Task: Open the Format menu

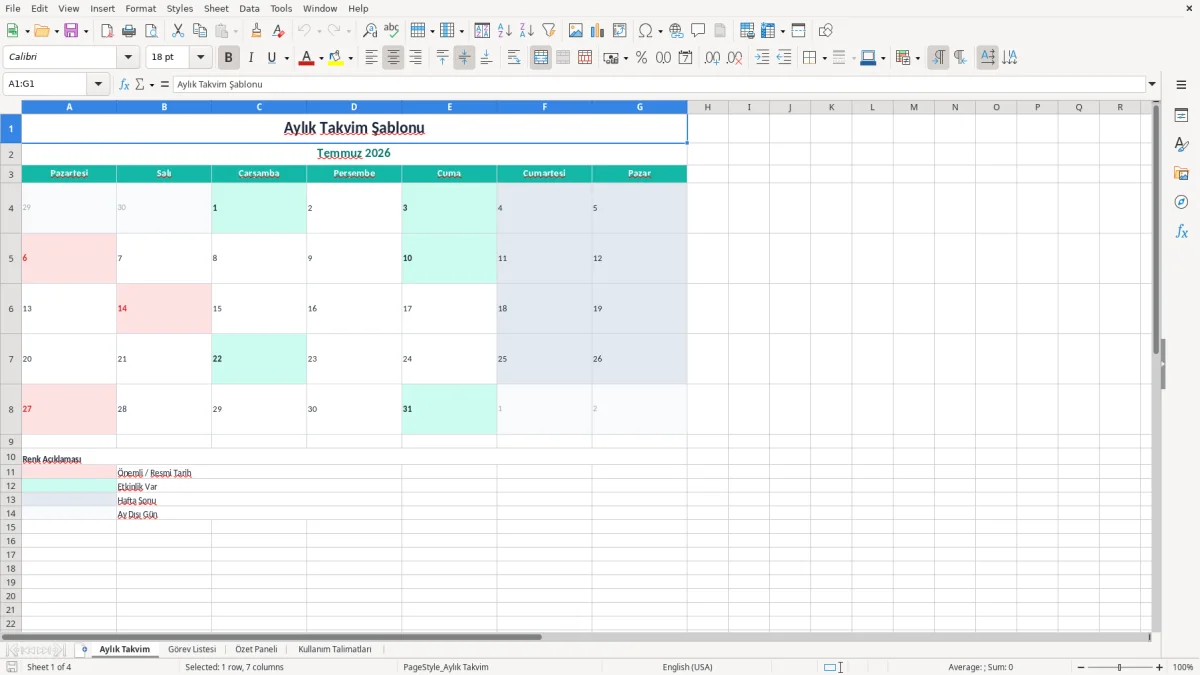Action: (x=141, y=8)
